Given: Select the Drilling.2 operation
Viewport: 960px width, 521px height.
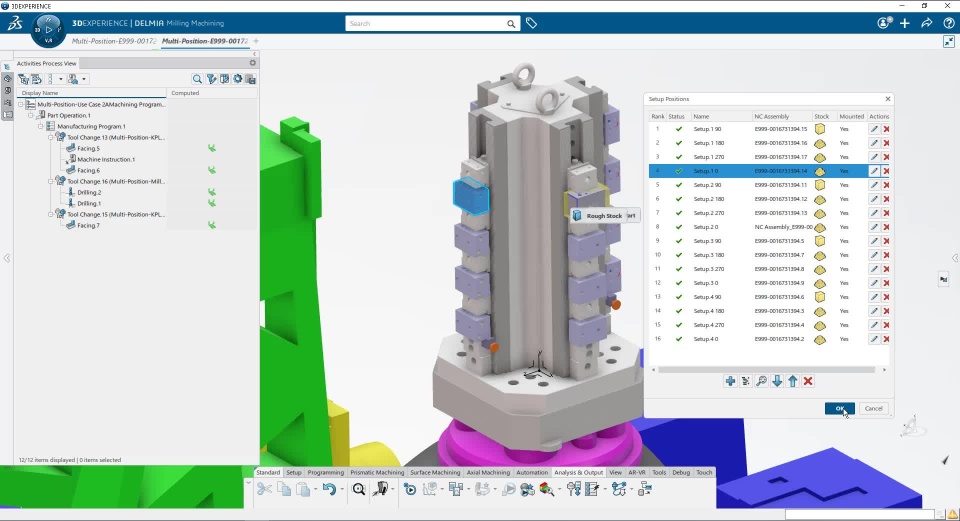Looking at the screenshot, I should (x=89, y=192).
